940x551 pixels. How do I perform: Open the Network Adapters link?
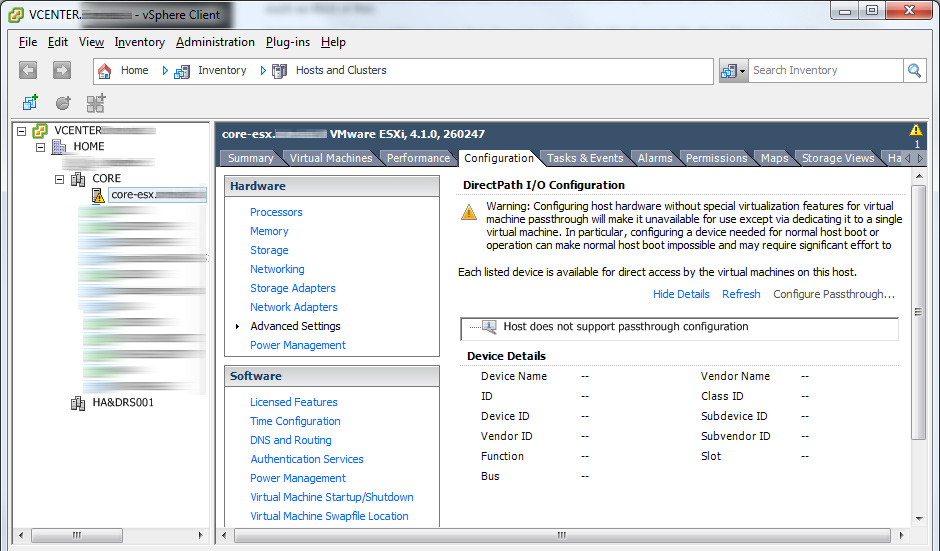point(294,307)
